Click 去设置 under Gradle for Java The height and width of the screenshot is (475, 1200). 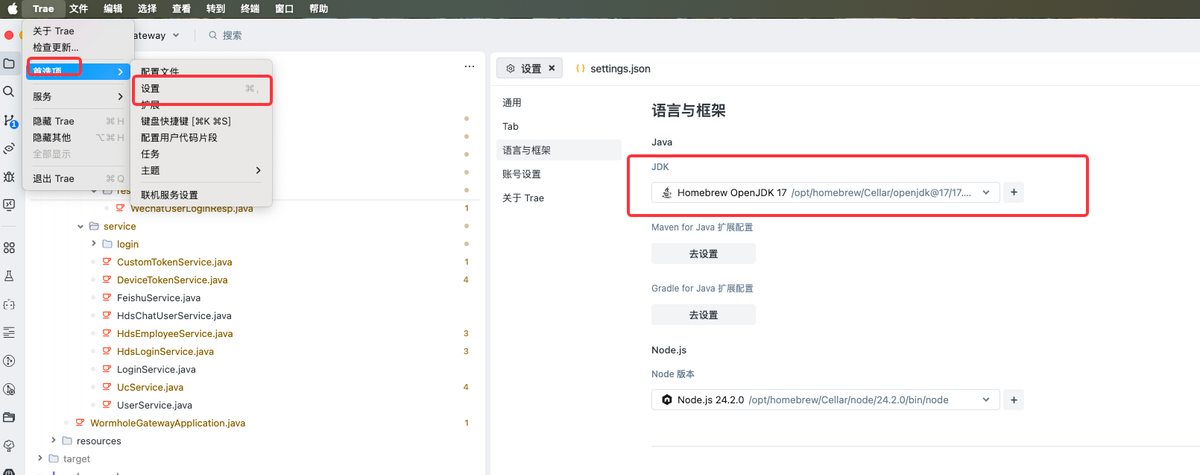[703, 315]
